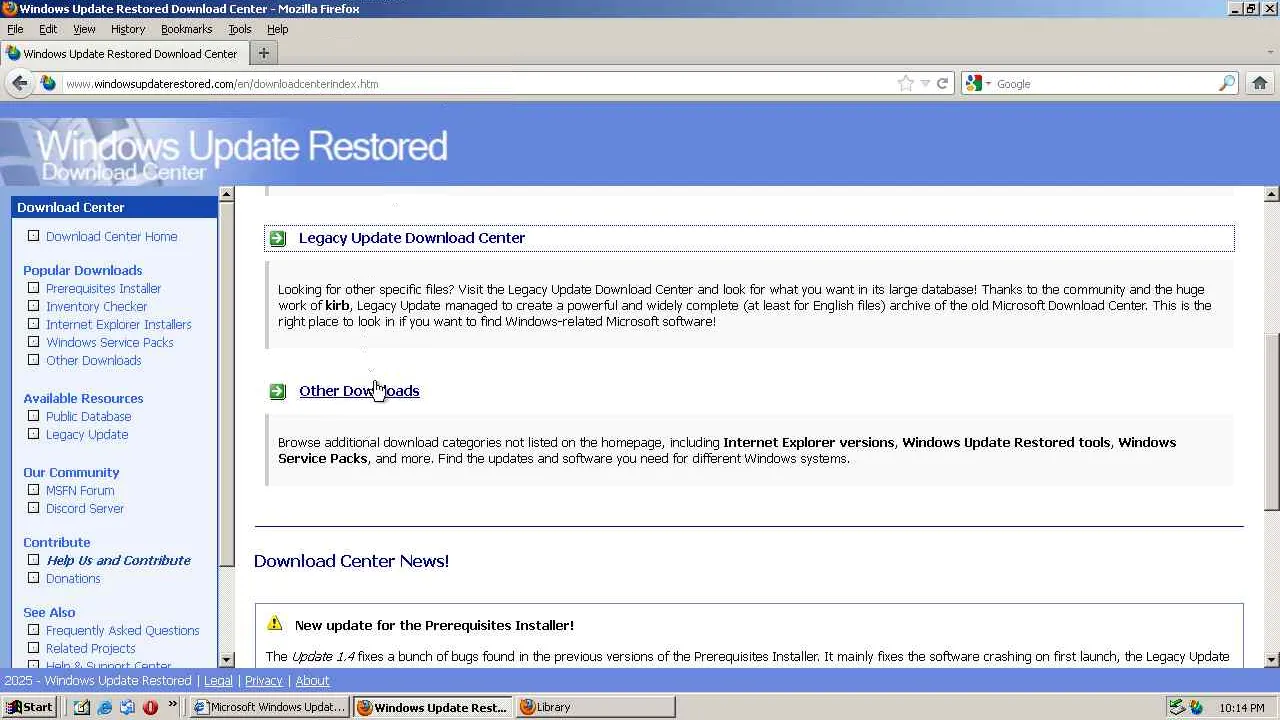
Task: Expand the Quick Launch overflow chevron
Action: pos(172,705)
